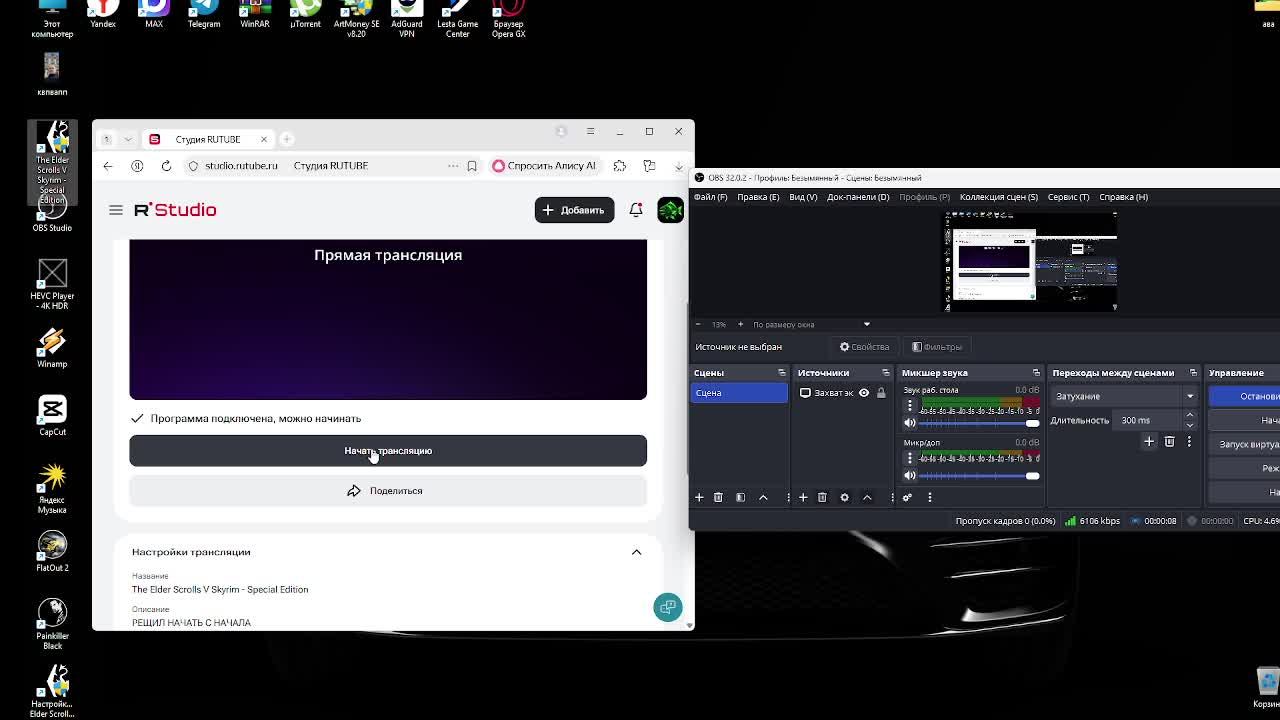
Task: Open the Сервис menu in OBS
Action: pos(1068,197)
